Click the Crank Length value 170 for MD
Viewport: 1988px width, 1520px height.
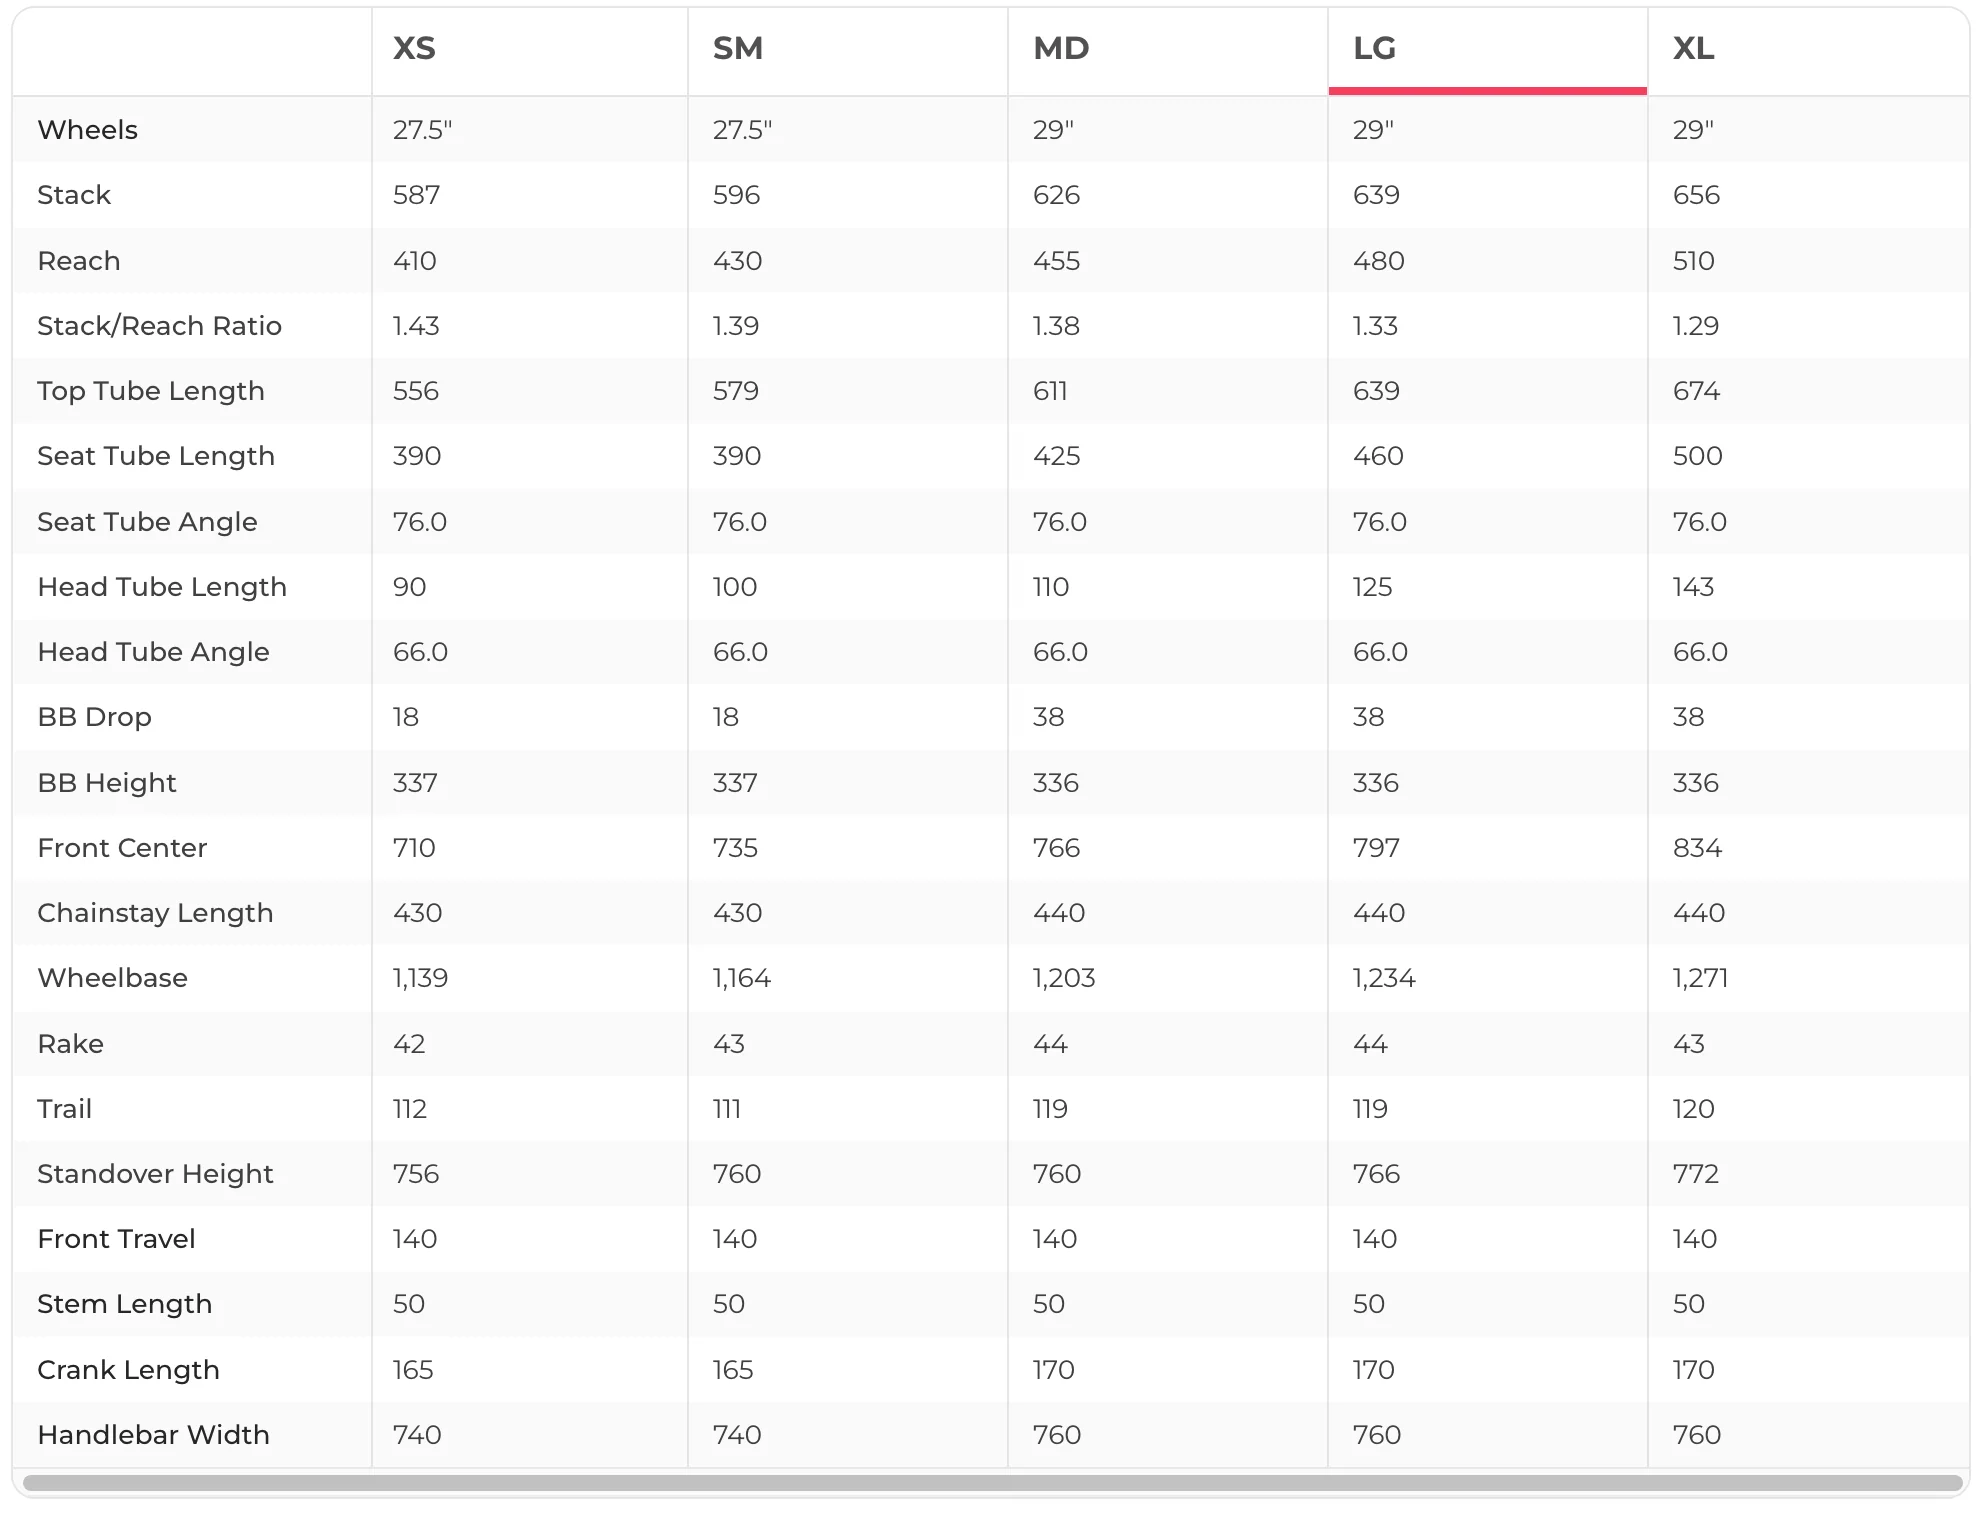click(x=1053, y=1370)
